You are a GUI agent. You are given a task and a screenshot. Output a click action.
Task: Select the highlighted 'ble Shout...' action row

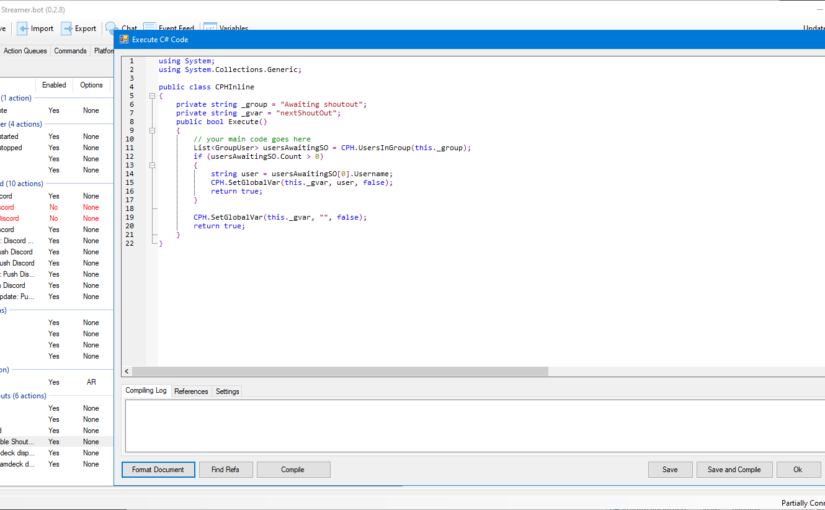(x=56, y=442)
